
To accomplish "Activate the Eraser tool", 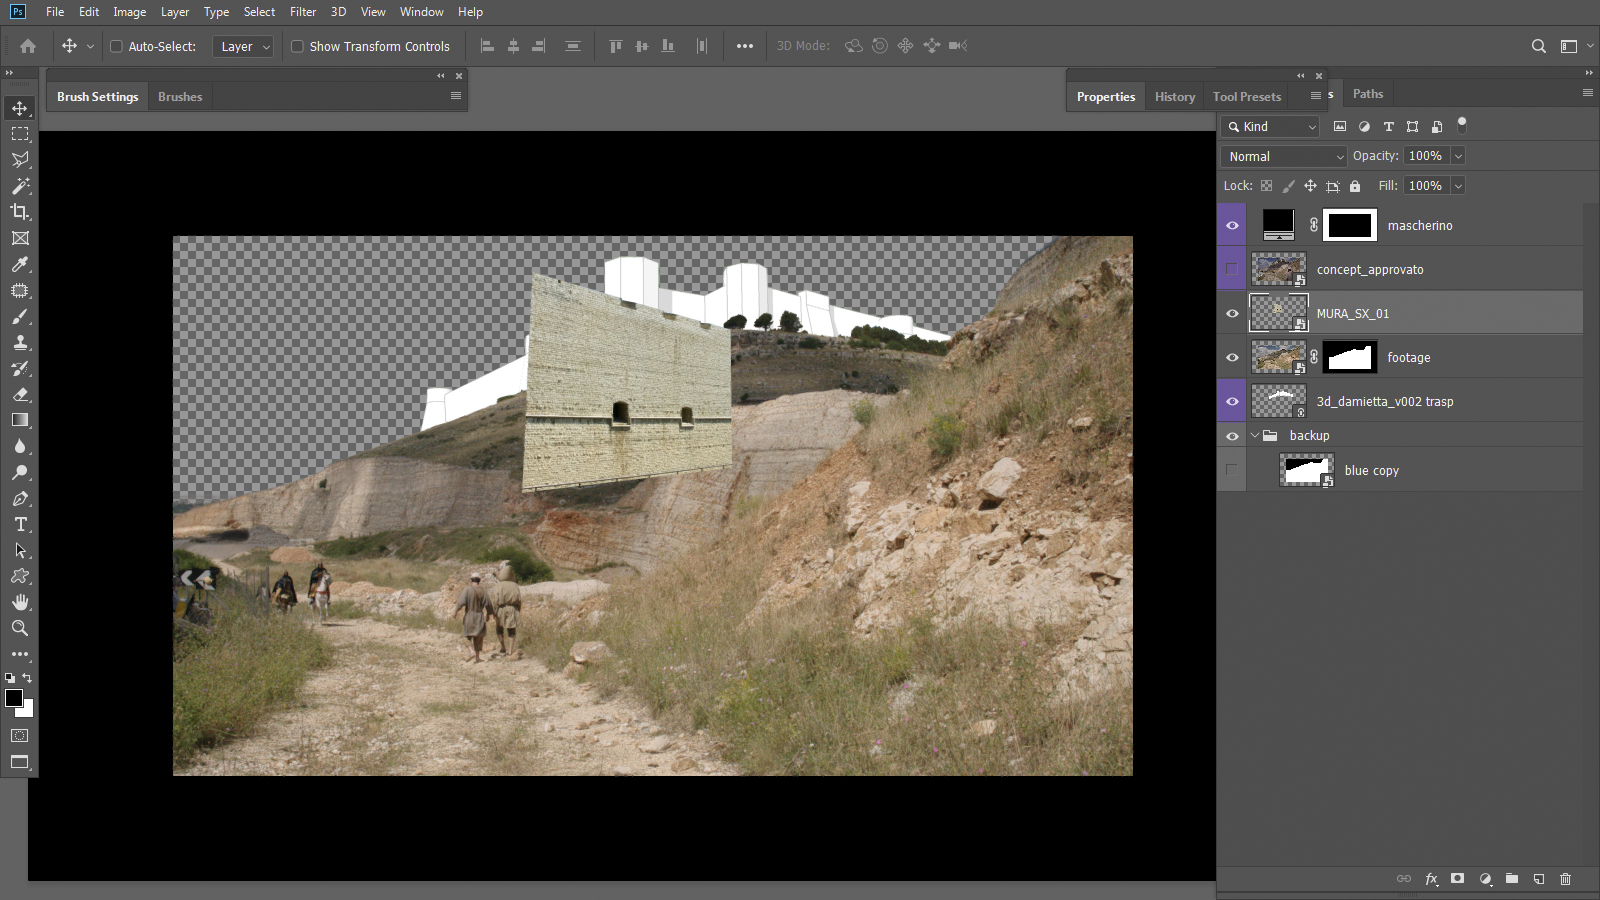I will (x=20, y=395).
